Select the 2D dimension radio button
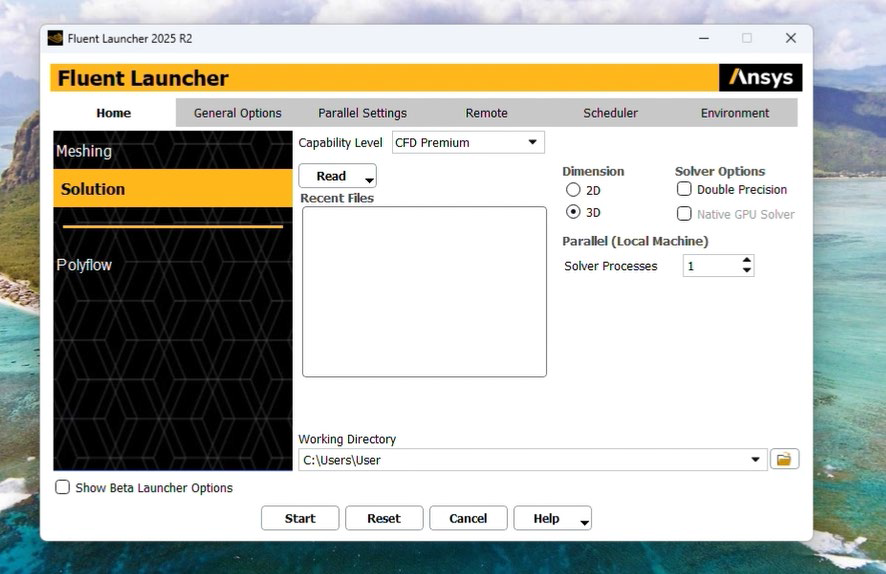Viewport: 886px width, 574px height. coord(573,190)
